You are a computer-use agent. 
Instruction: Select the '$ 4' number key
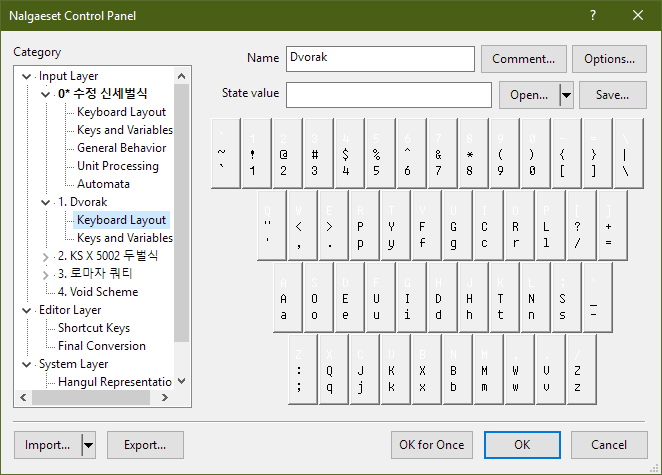pos(345,153)
